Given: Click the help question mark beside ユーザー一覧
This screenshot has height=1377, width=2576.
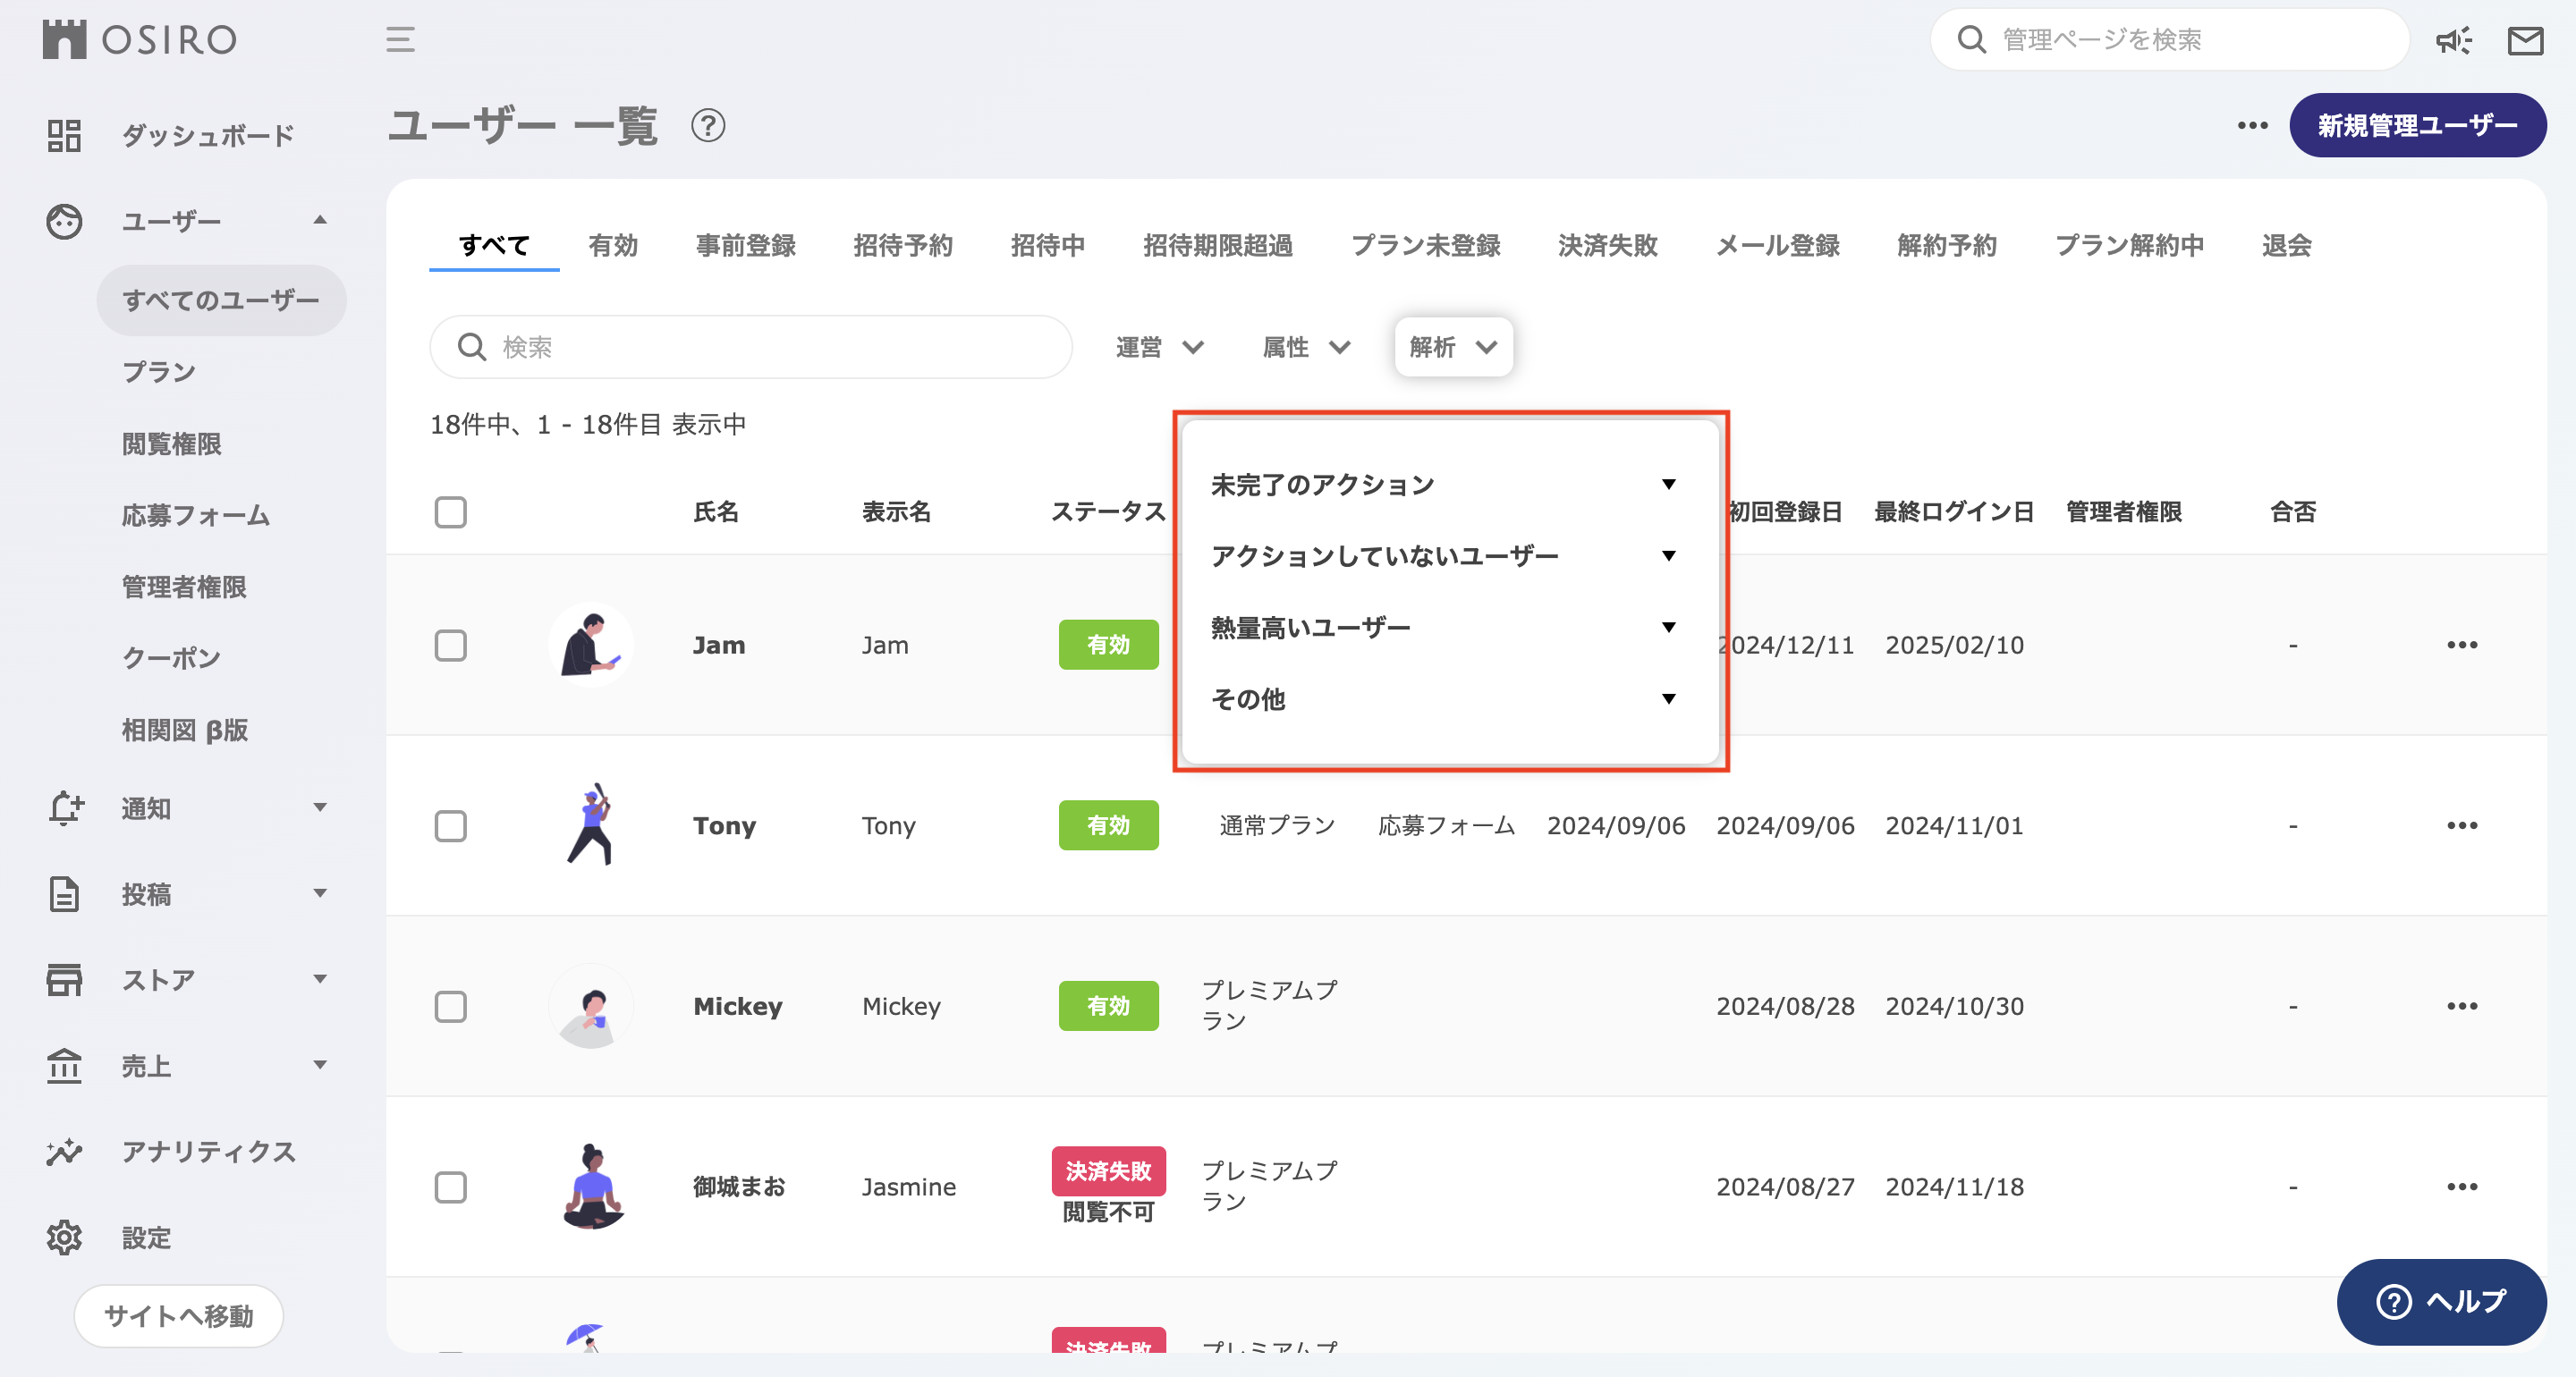Looking at the screenshot, I should point(708,126).
